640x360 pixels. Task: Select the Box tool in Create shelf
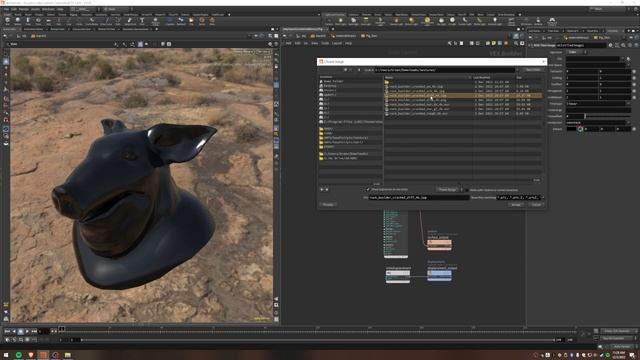7,20
